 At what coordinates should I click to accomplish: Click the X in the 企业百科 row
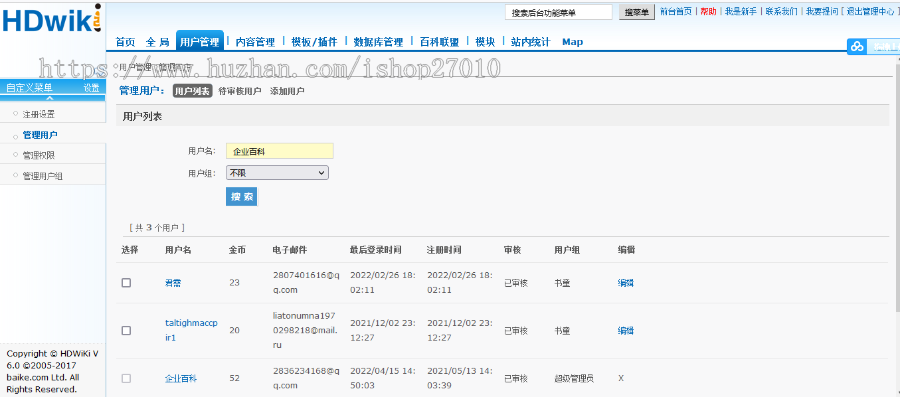(x=621, y=378)
